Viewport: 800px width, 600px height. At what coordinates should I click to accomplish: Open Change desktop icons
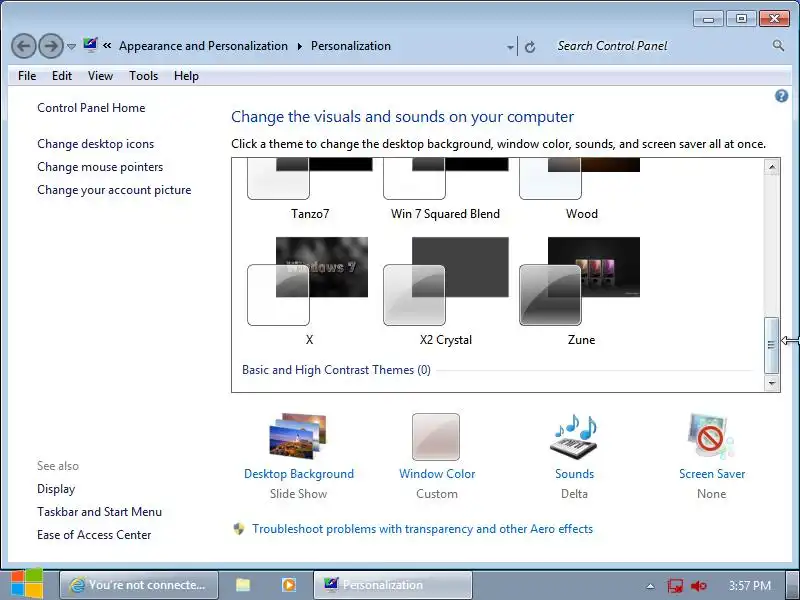click(x=95, y=144)
